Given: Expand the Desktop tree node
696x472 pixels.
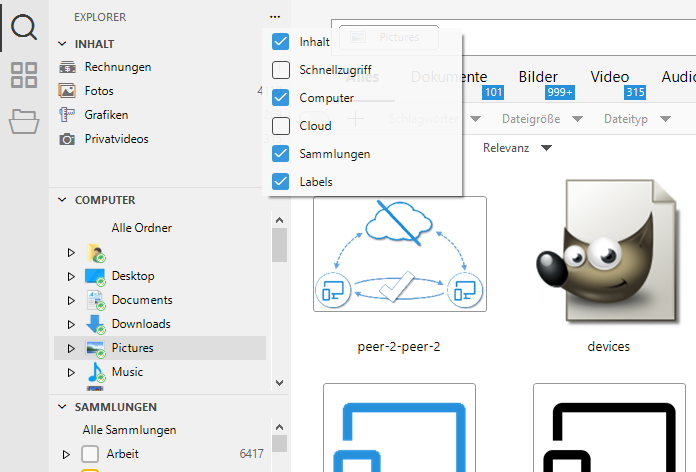Looking at the screenshot, I should pyautogui.click(x=71, y=276).
